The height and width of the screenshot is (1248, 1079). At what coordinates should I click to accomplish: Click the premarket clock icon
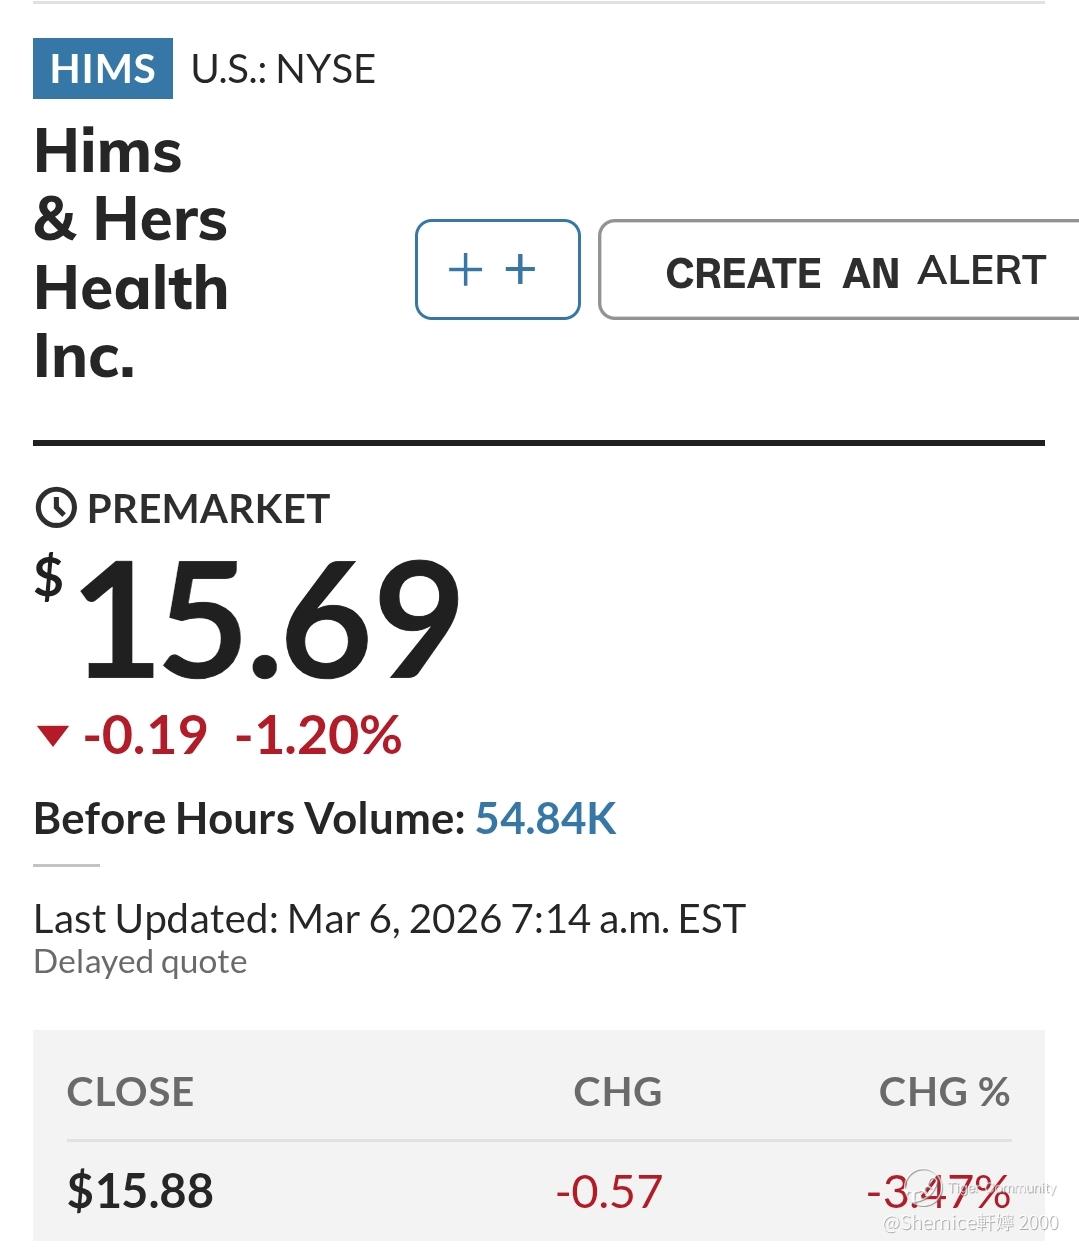tap(56, 508)
